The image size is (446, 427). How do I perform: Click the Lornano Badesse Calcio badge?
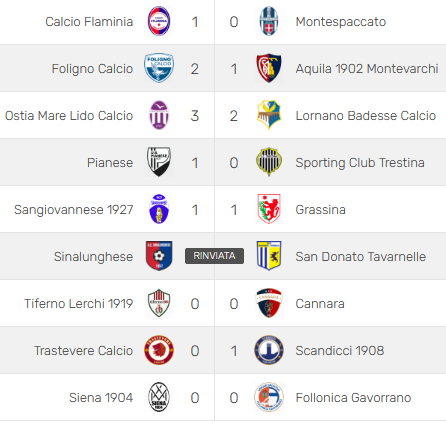(x=269, y=115)
